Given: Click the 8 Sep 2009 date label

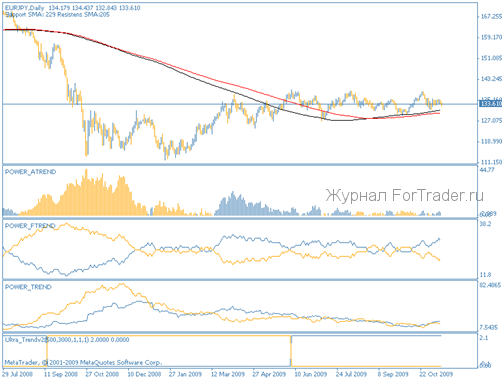Looking at the screenshot, I should [393, 374].
